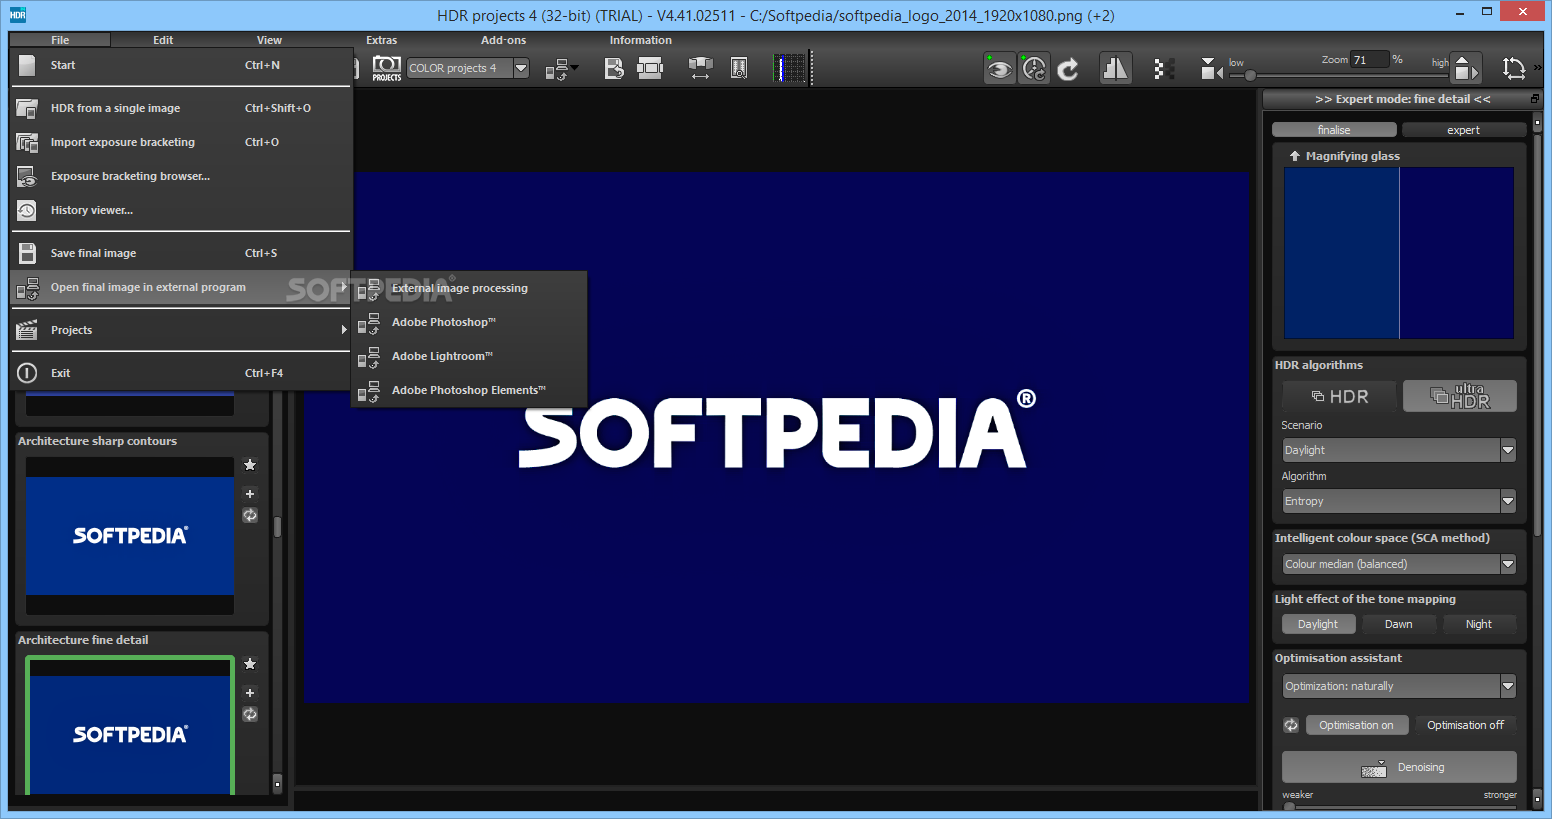Switch to the finalise tab
Image resolution: width=1552 pixels, height=819 pixels.
pos(1334,130)
